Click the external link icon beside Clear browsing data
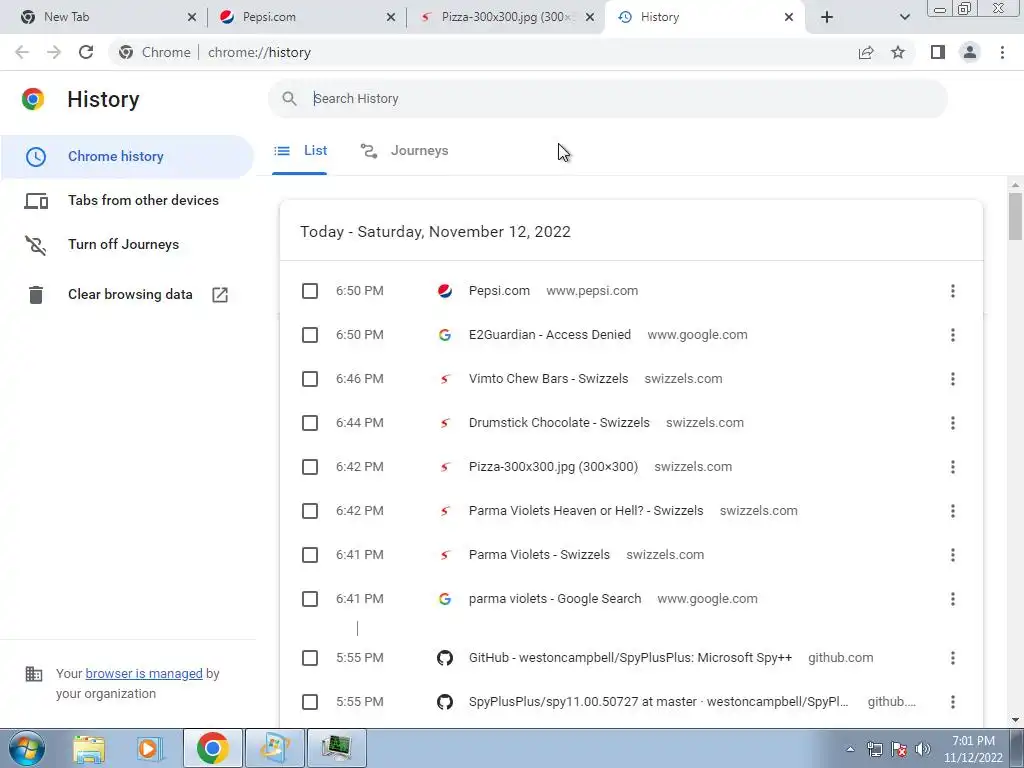 220,295
